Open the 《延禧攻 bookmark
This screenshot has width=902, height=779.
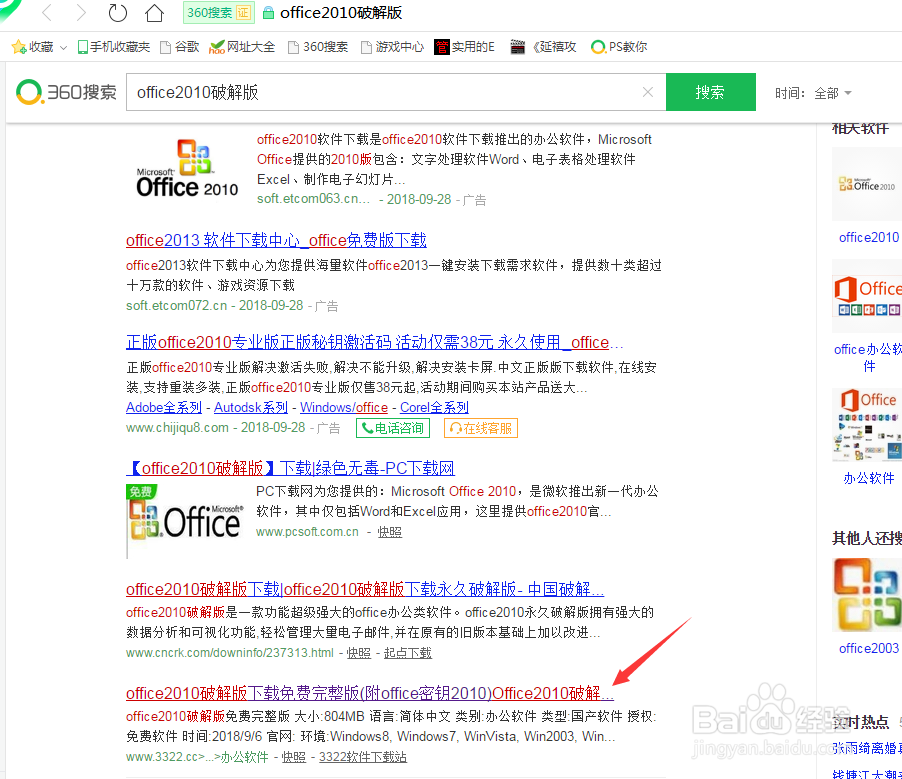tap(543, 47)
